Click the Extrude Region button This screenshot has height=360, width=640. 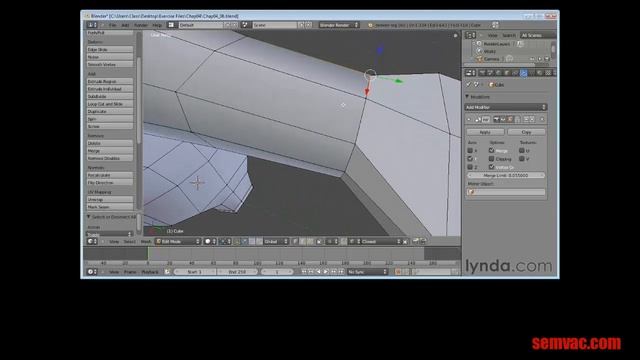tap(110, 81)
